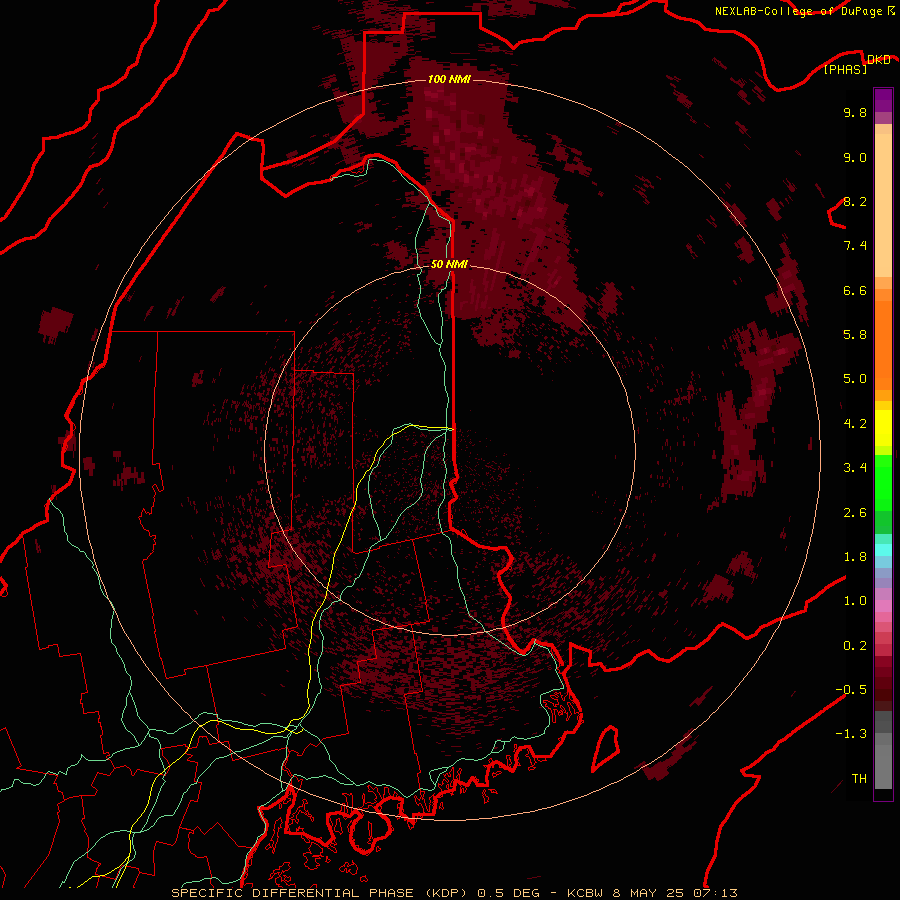The height and width of the screenshot is (900, 900).
Task: Click the -0.5 value on the color scale
Action: tap(851, 689)
